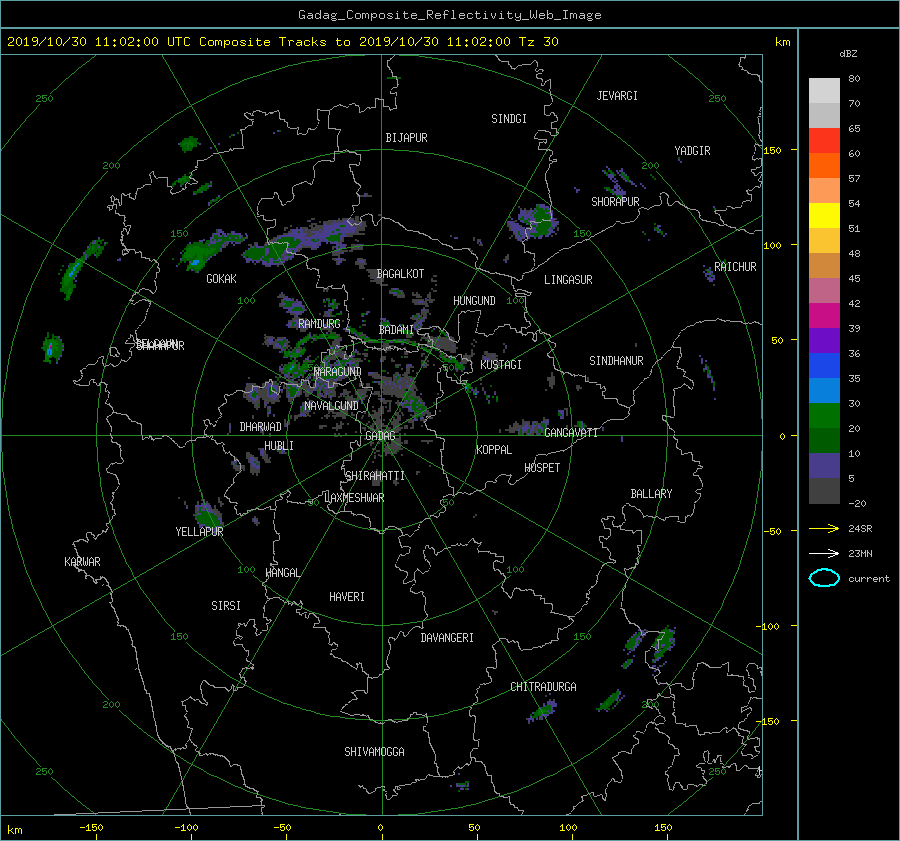Click the JEVARGI city label

tap(617, 96)
